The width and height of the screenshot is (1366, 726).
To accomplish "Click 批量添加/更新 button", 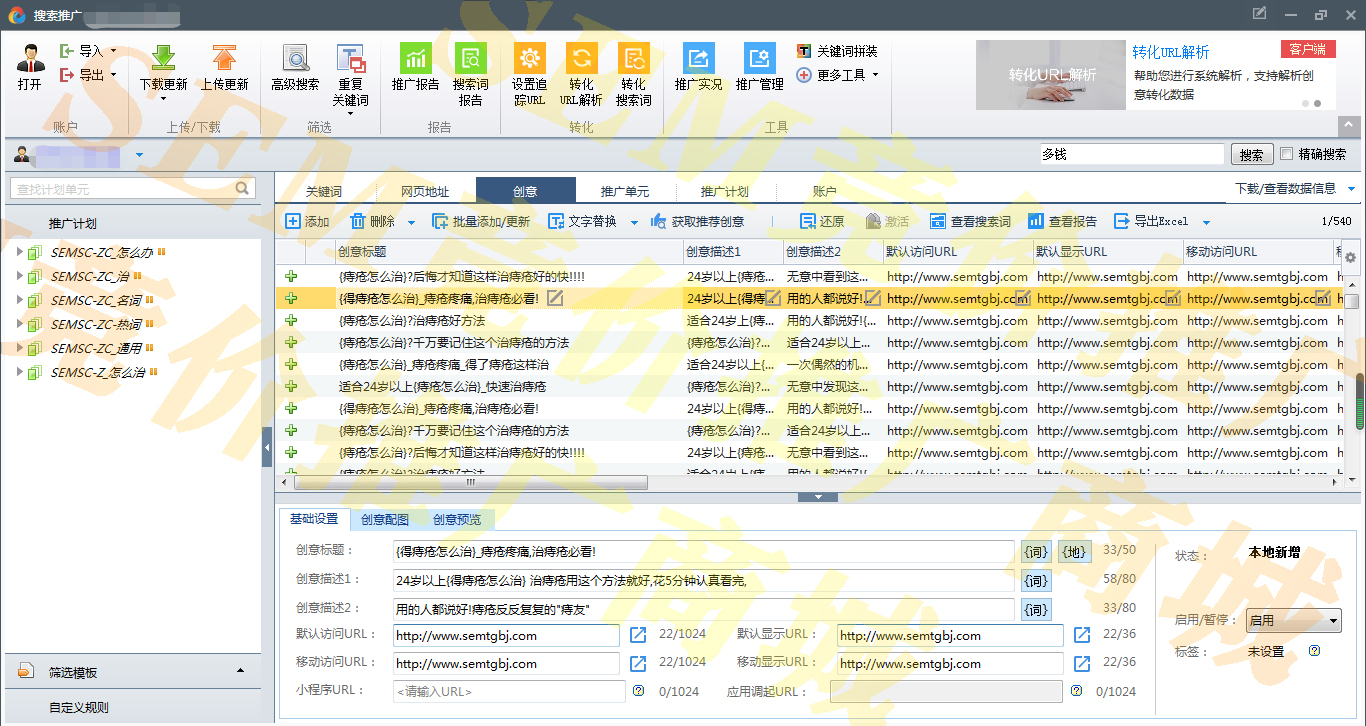I will pyautogui.click(x=481, y=222).
